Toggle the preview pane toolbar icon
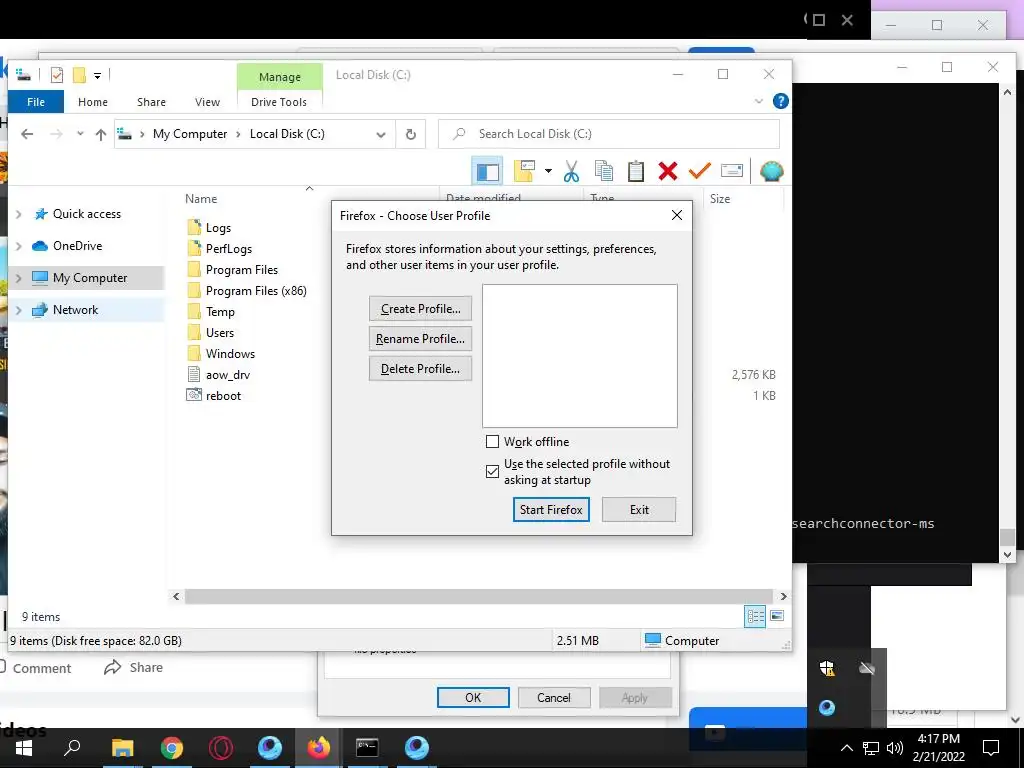This screenshot has height=768, width=1024. [x=487, y=171]
